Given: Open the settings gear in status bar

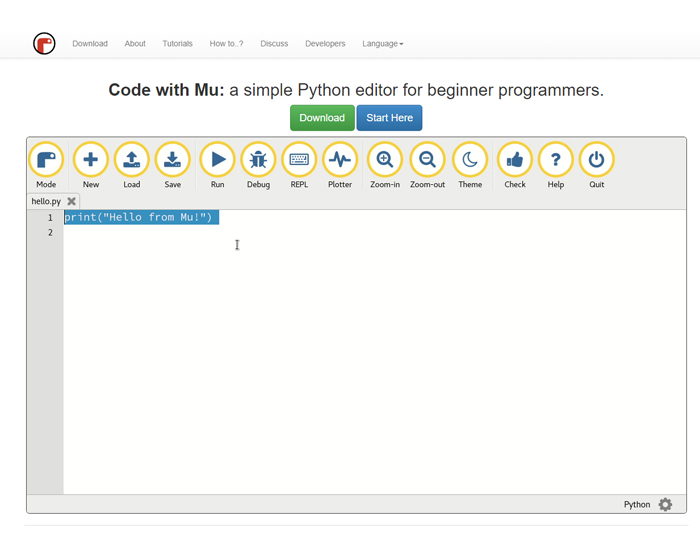Looking at the screenshot, I should (x=666, y=505).
